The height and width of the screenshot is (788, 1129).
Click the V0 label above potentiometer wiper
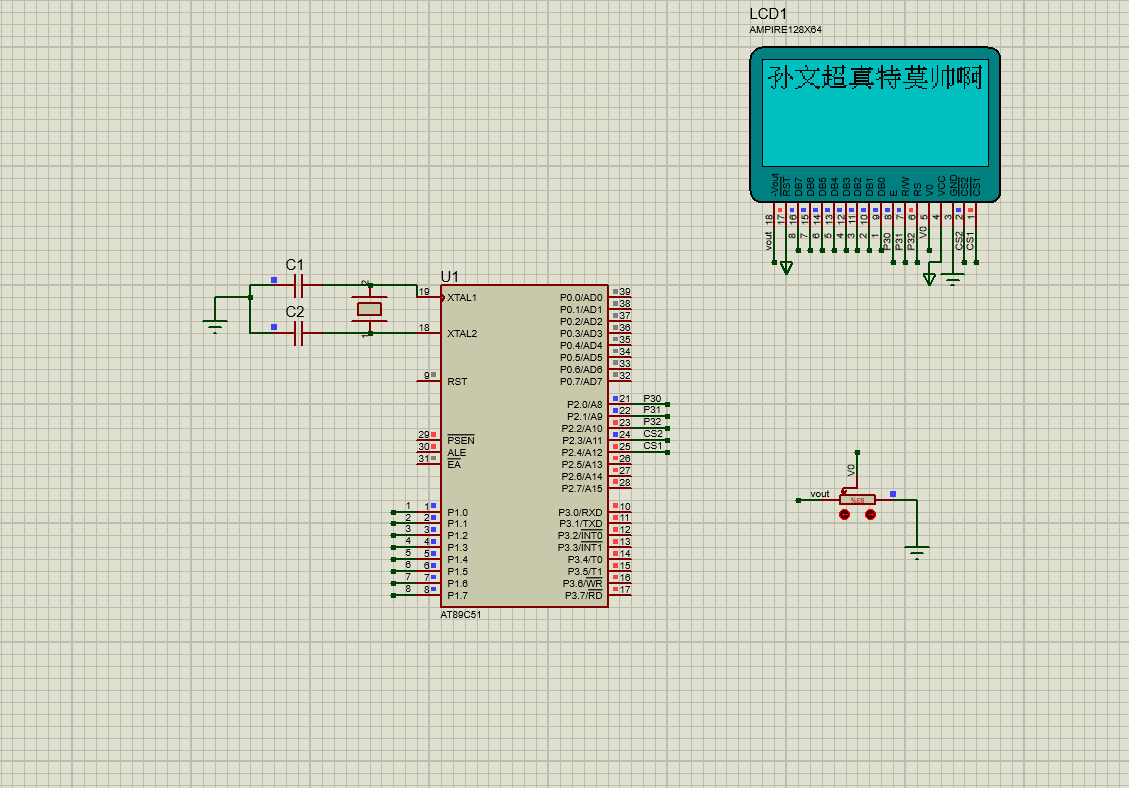pyautogui.click(x=851, y=470)
